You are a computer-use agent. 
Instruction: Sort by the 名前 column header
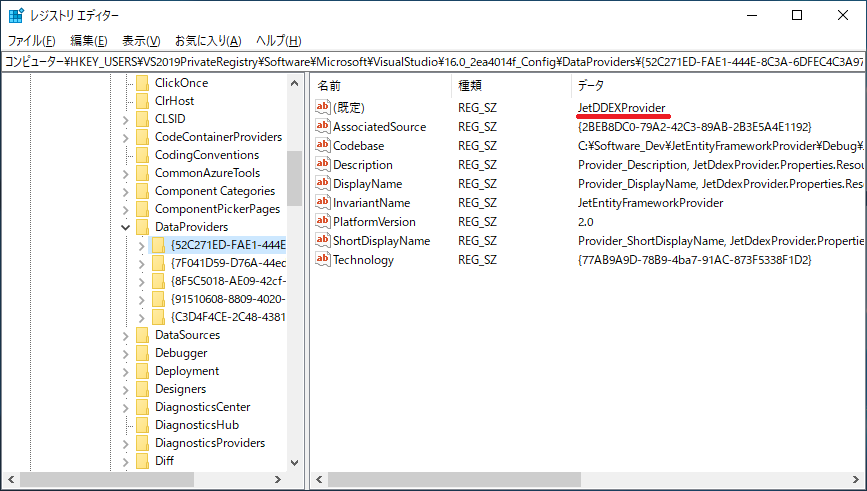coord(381,85)
